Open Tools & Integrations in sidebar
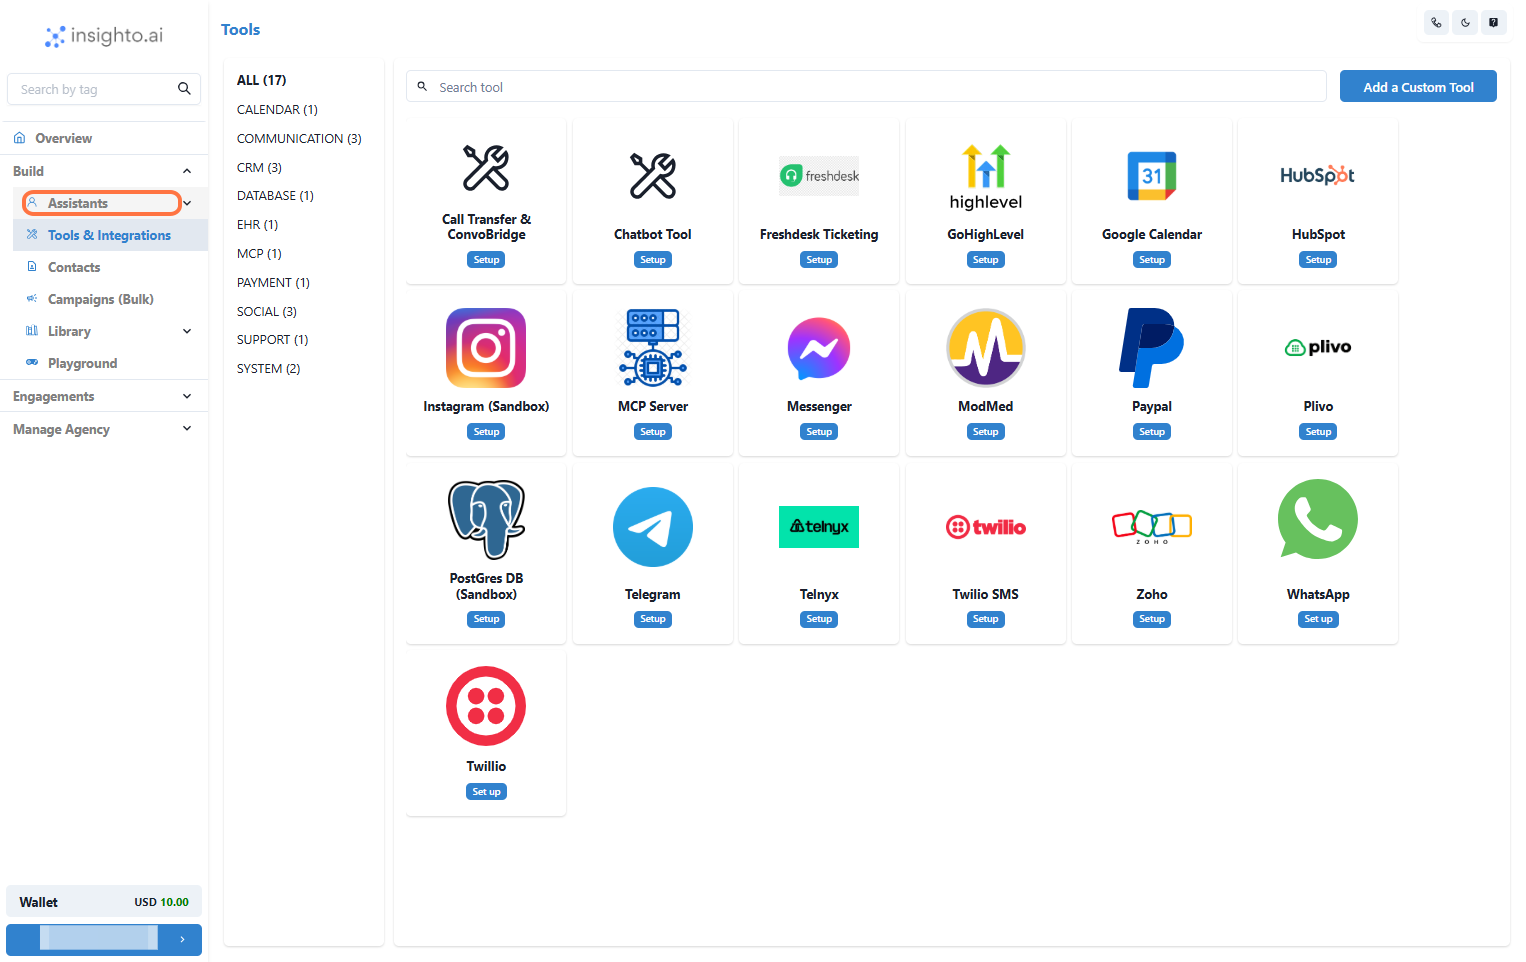This screenshot has height=962, width=1526. click(110, 235)
